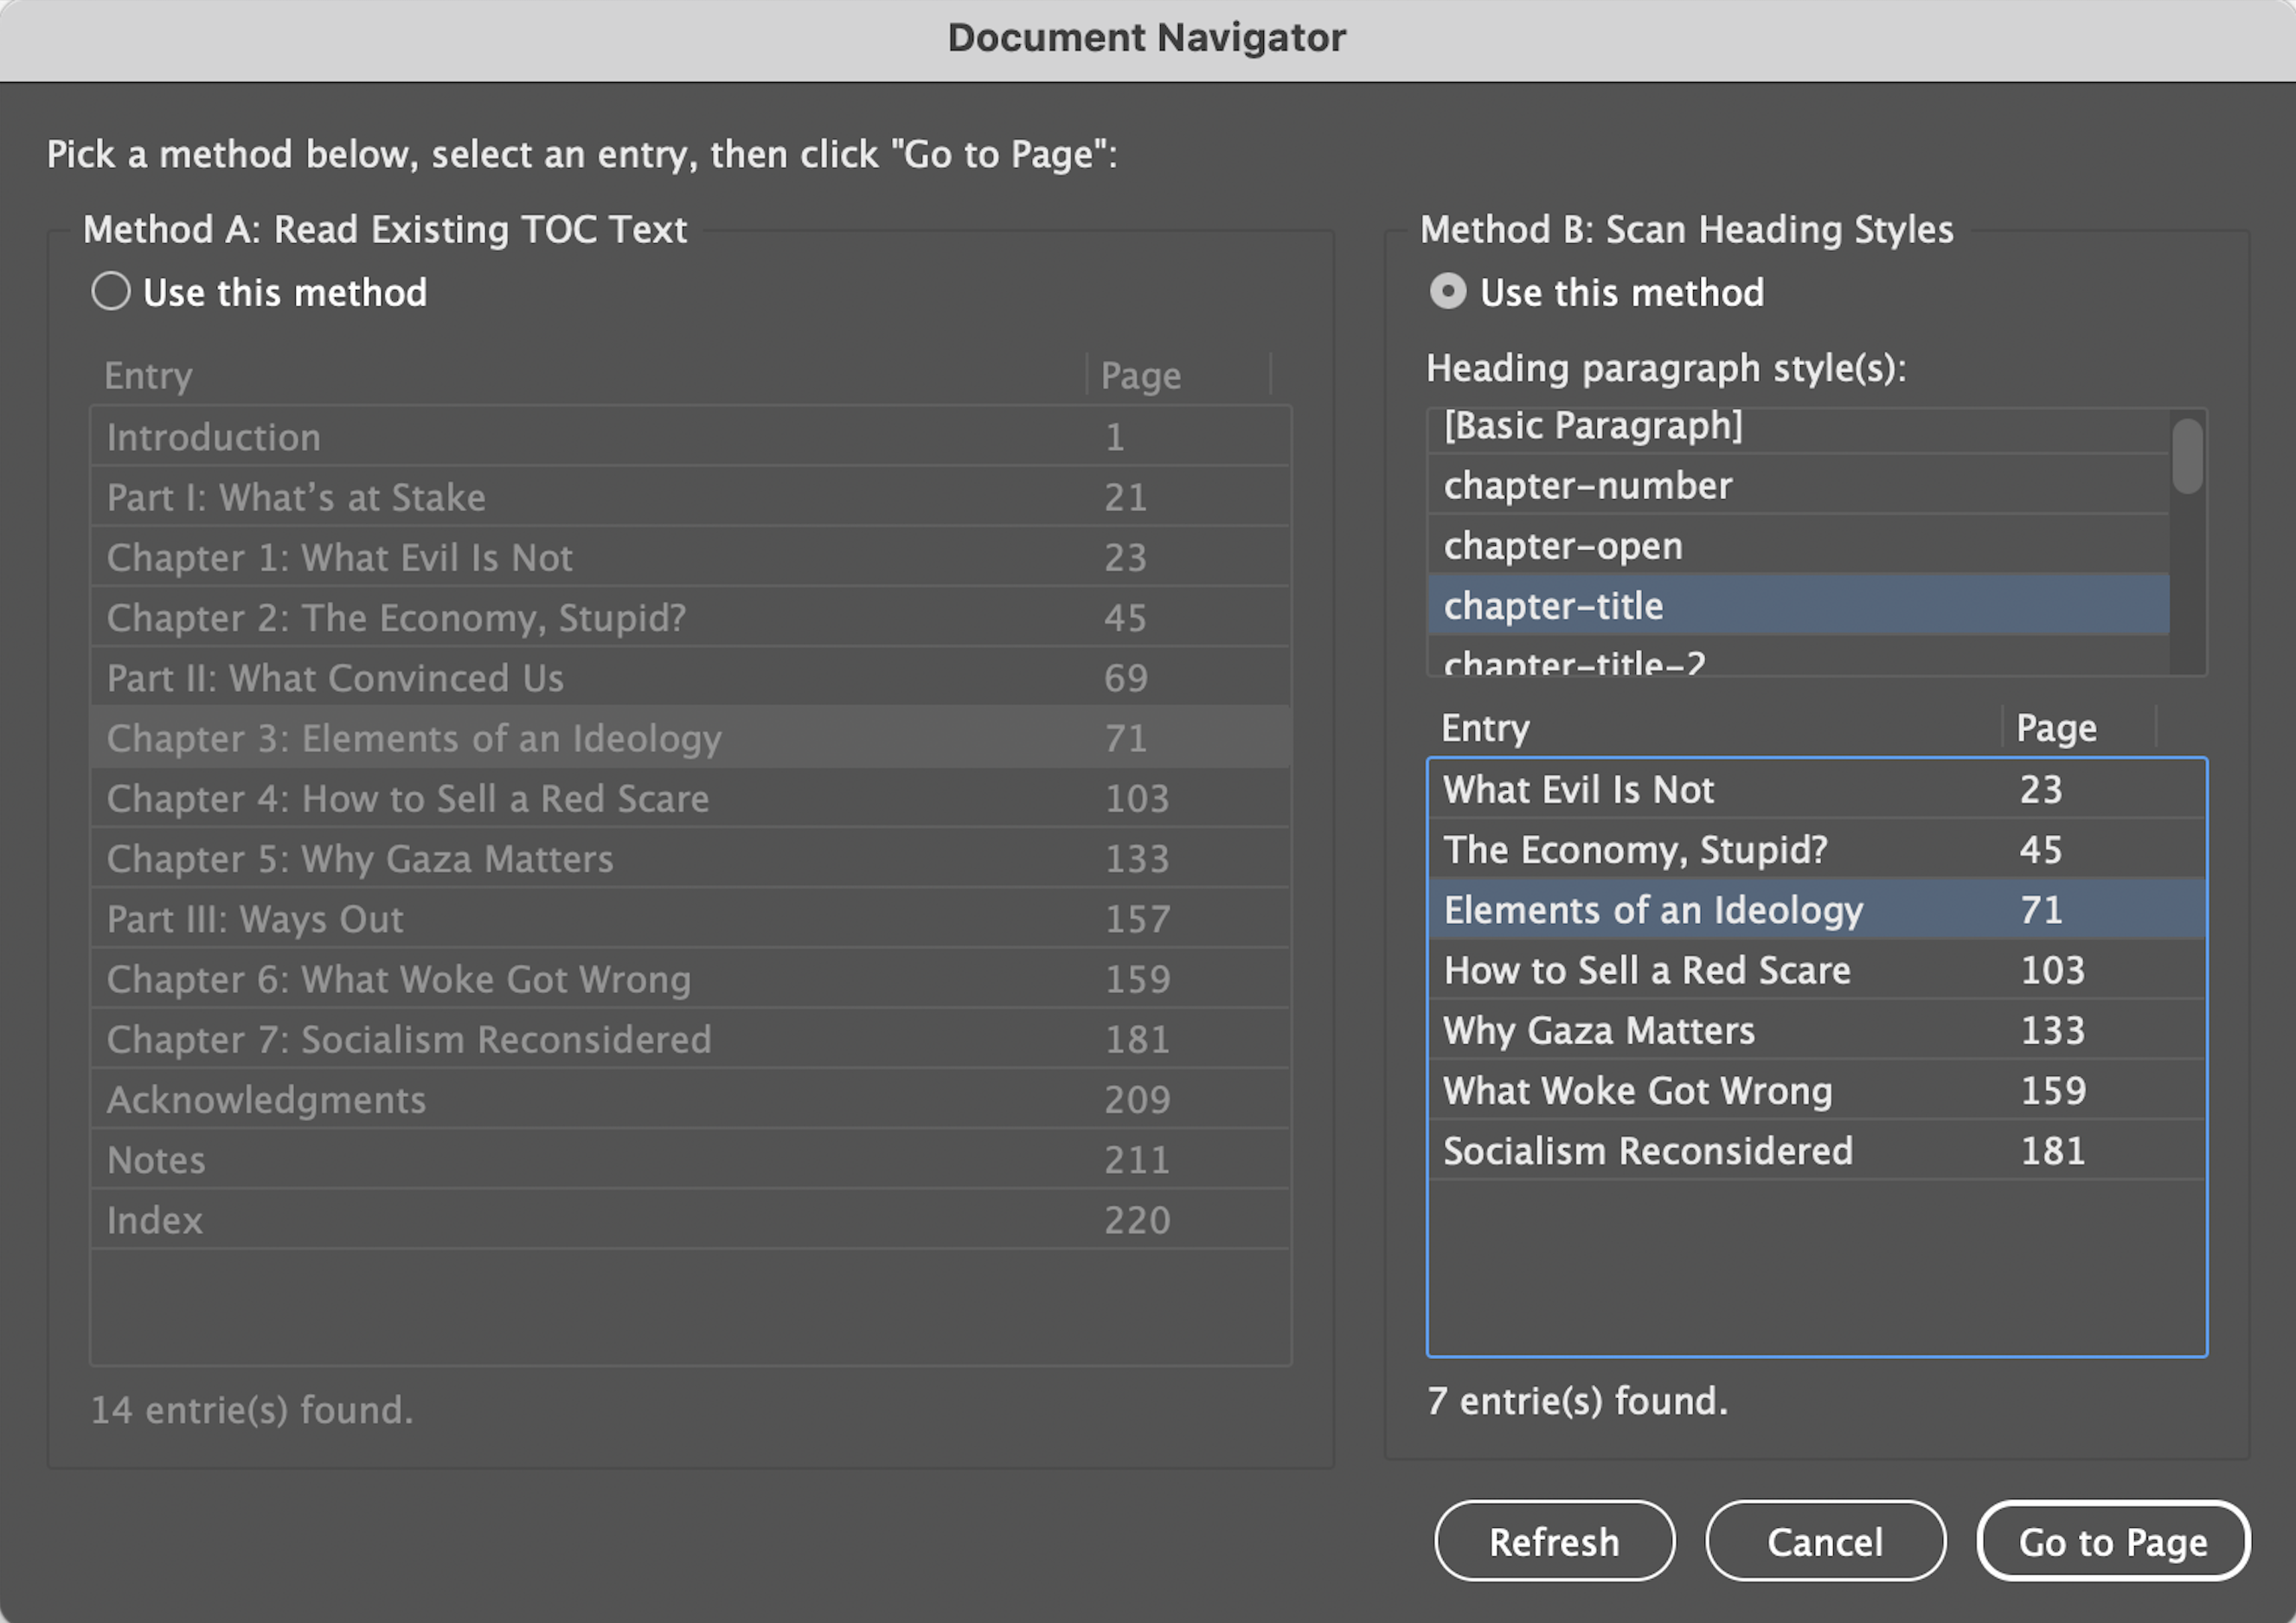Select 'Part II: What Convinced Us' row

690,678
